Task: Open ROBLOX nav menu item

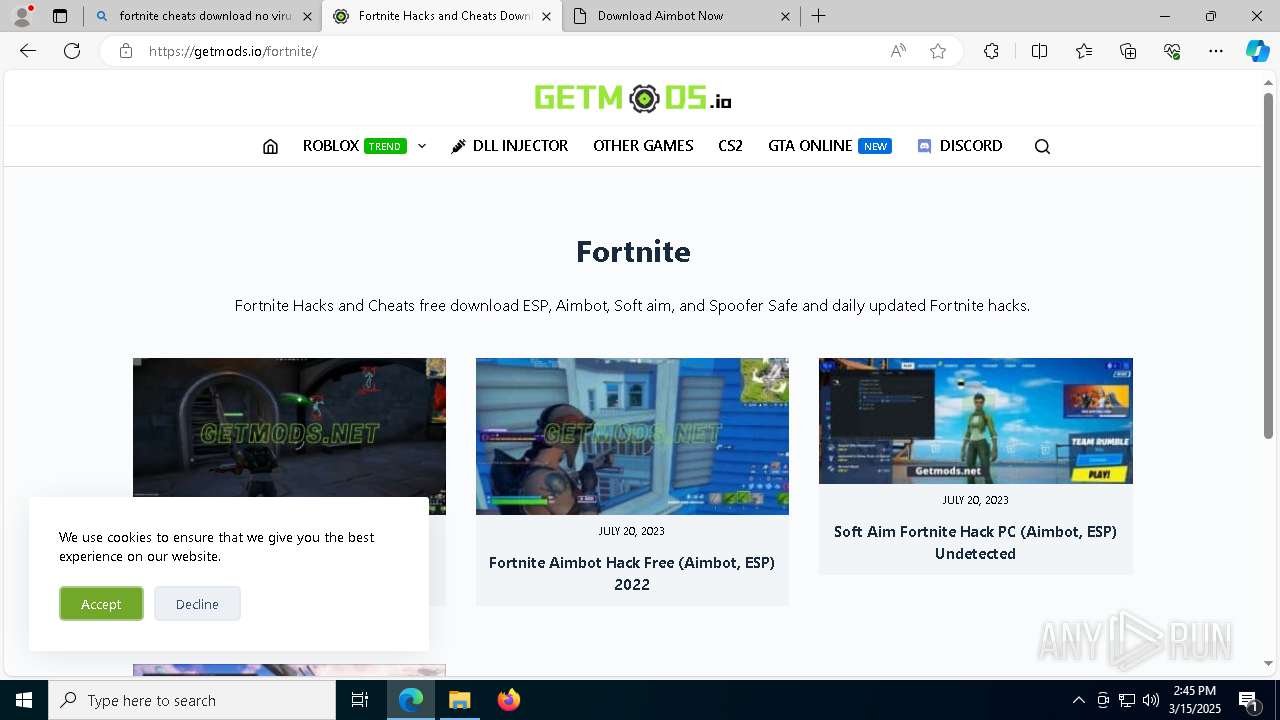Action: (x=331, y=146)
